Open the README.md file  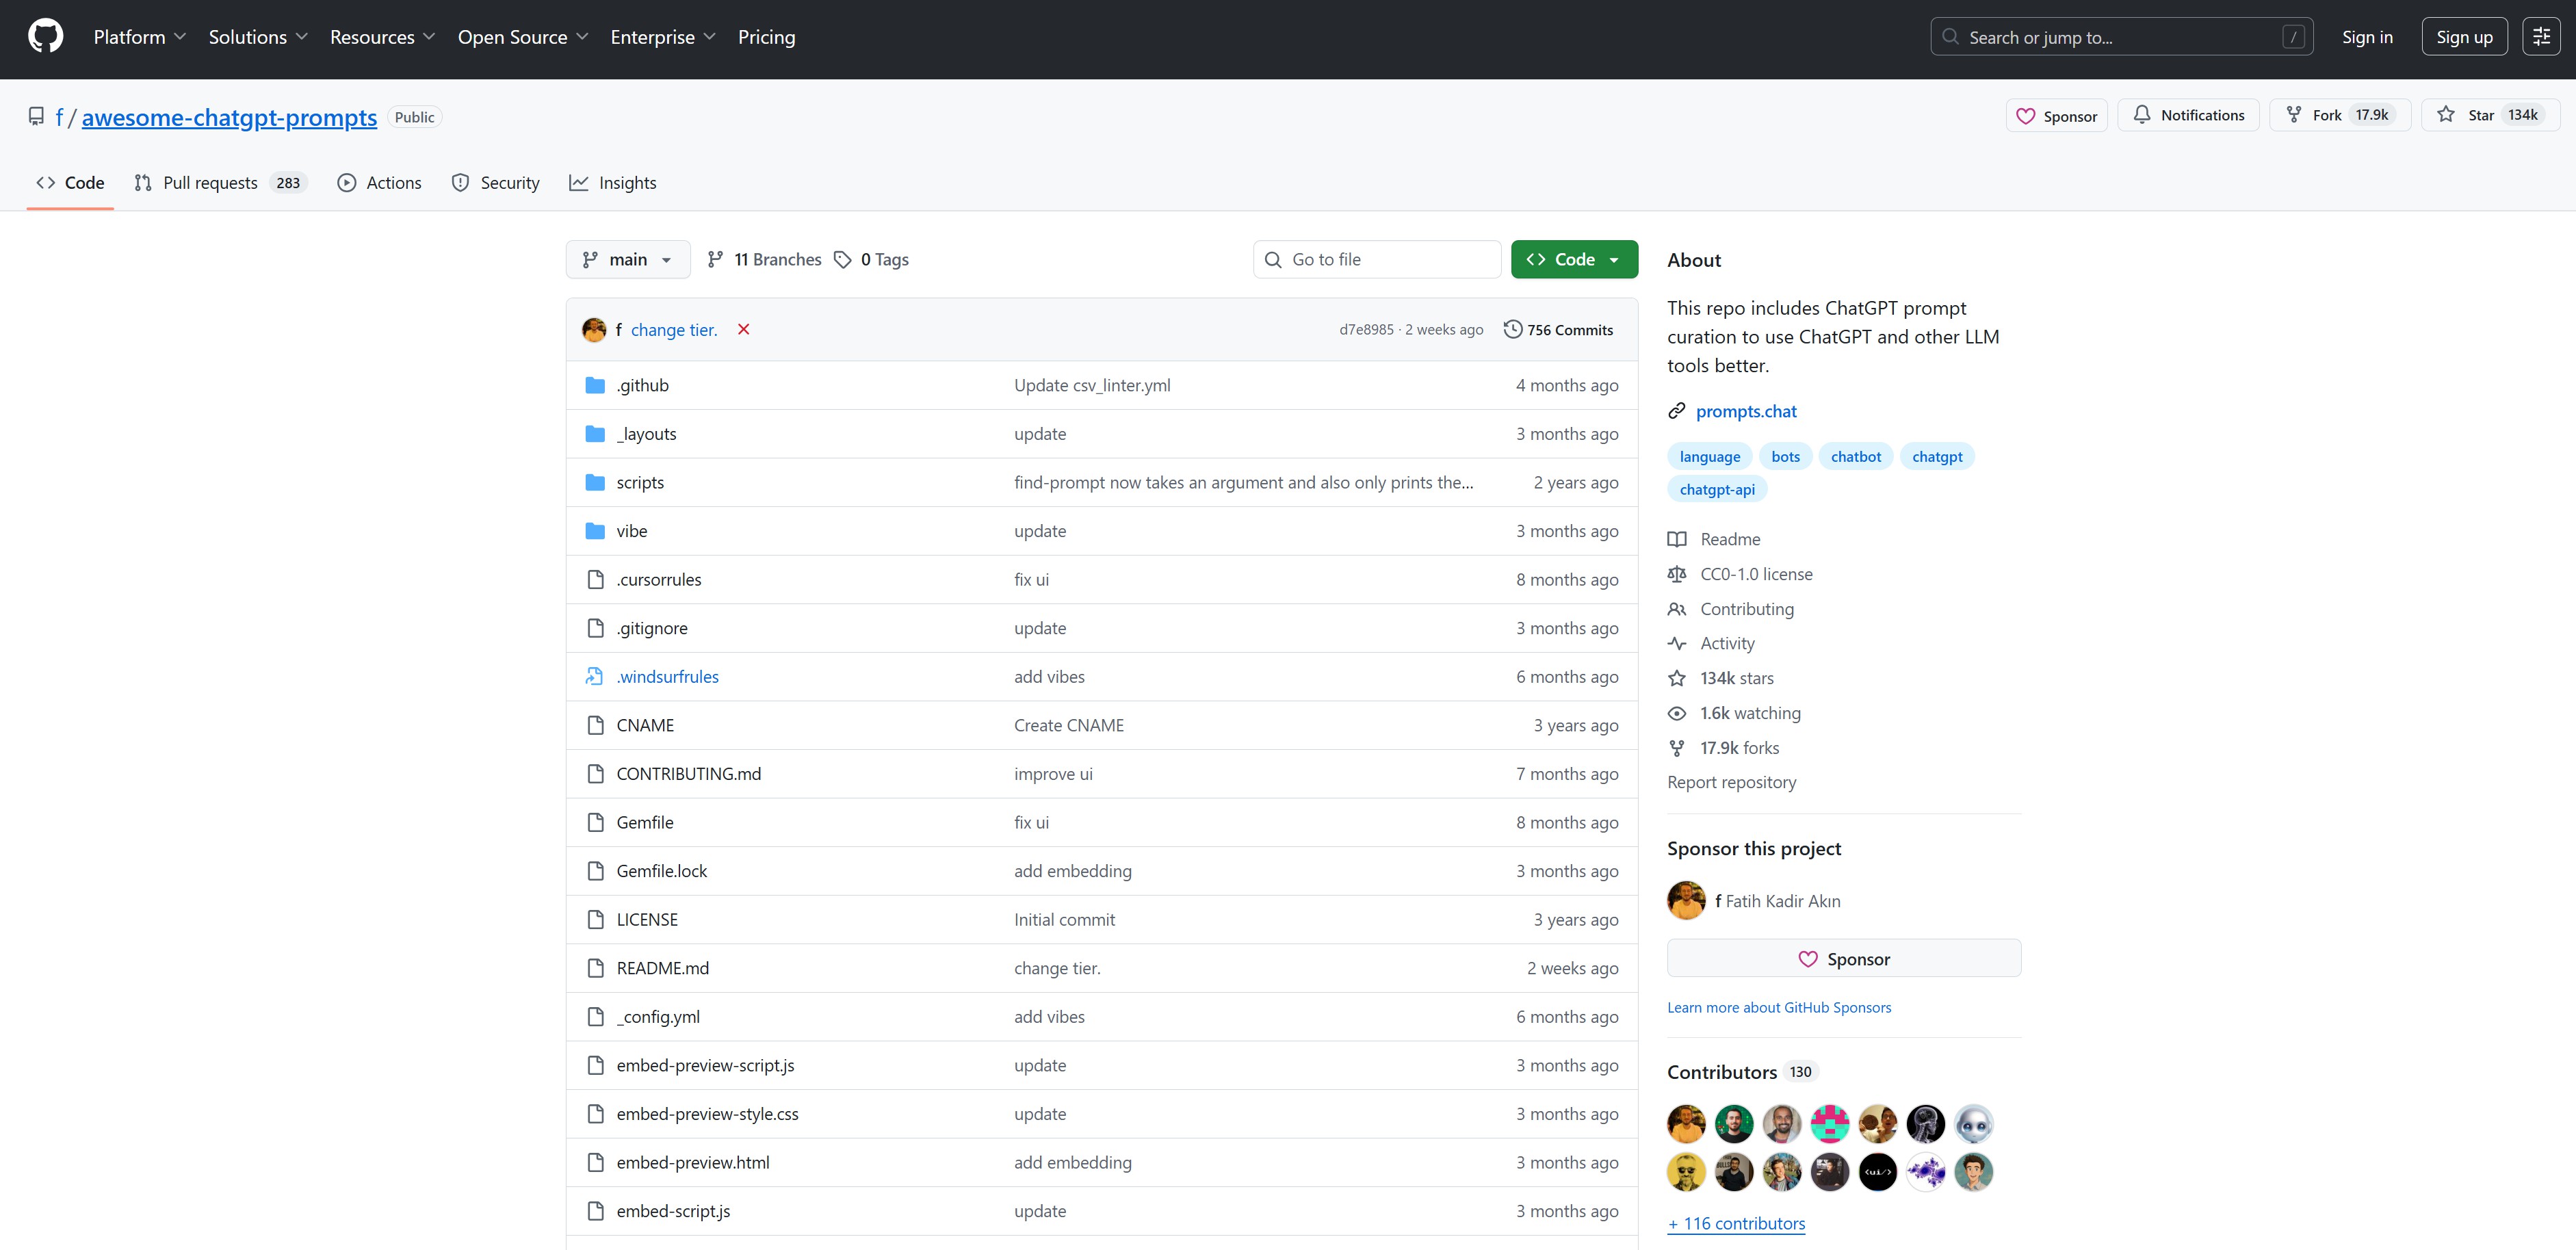(x=662, y=969)
